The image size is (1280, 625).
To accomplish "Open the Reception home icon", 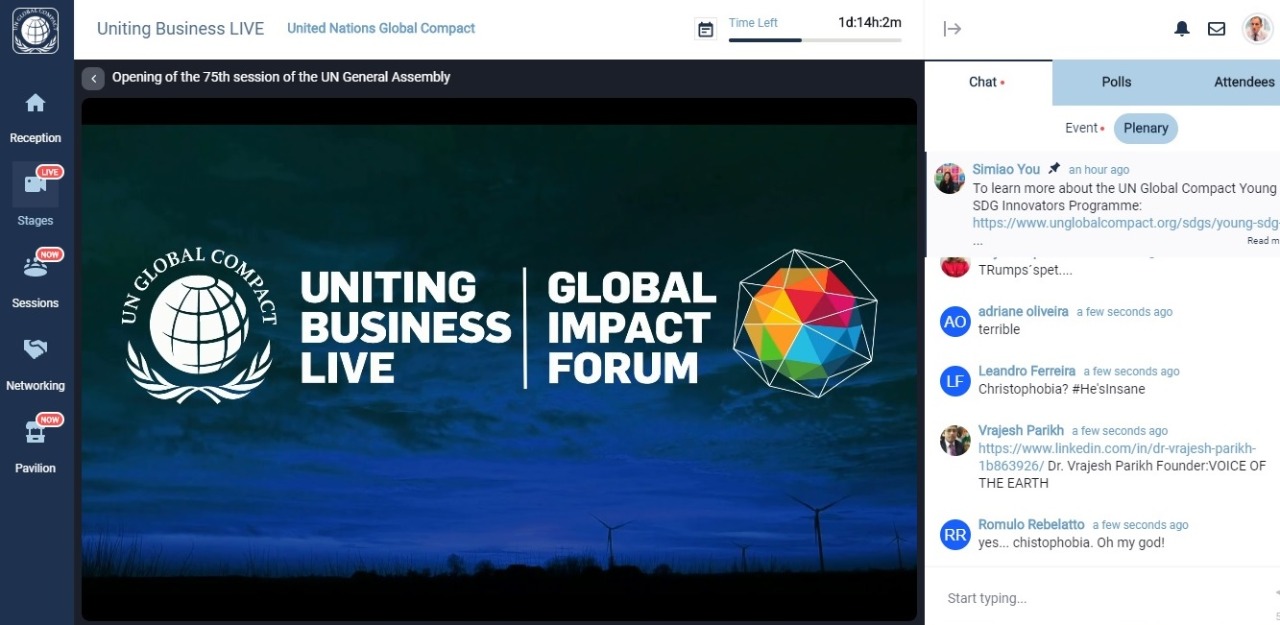I will (36, 103).
